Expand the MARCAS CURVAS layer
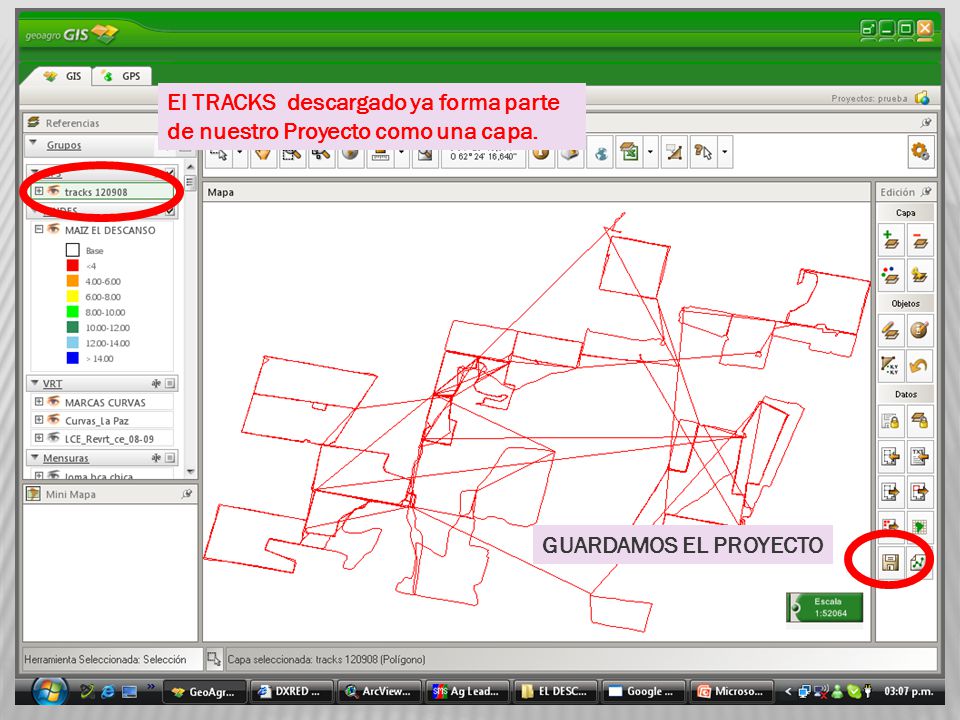960x720 pixels. pyautogui.click(x=39, y=402)
